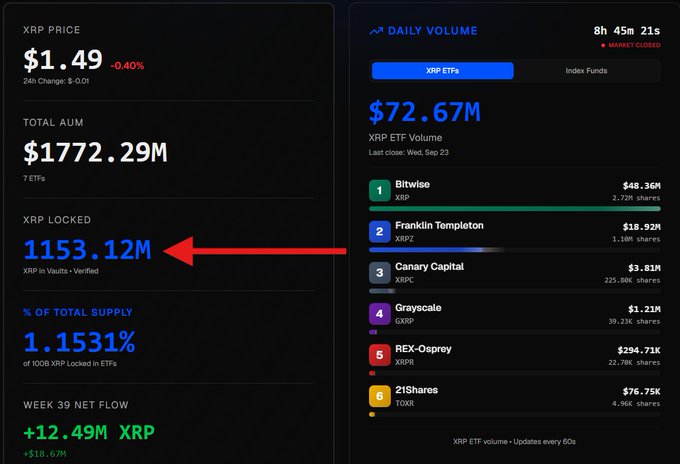Click the Bitwise green volume bar
The image size is (680, 464).
coord(514,209)
